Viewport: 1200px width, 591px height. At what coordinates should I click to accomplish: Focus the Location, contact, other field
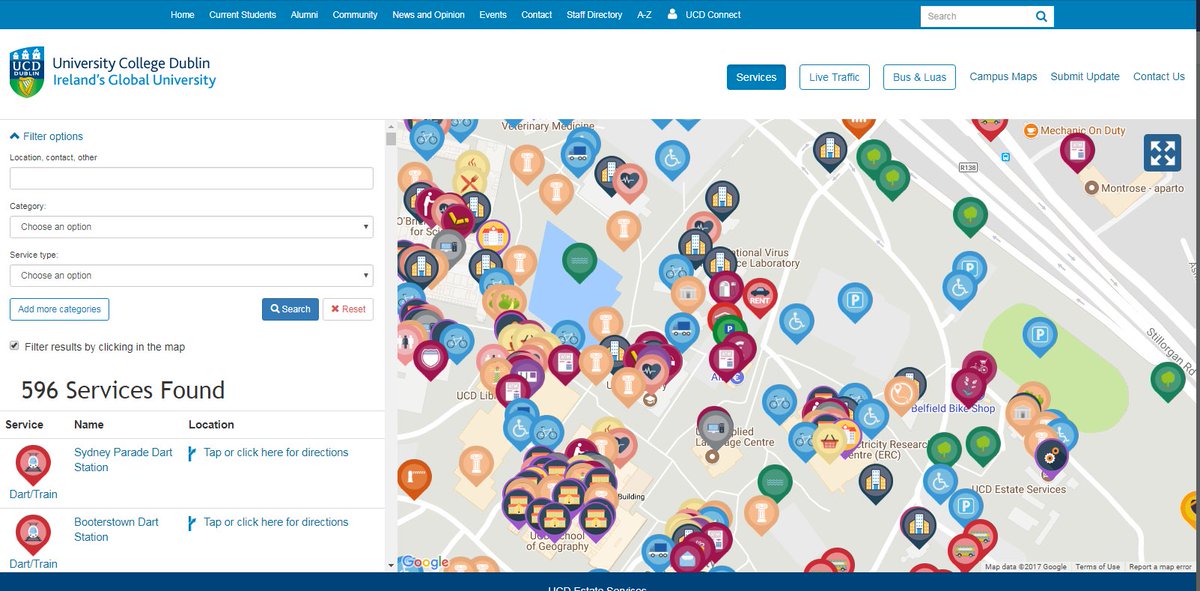coord(191,178)
